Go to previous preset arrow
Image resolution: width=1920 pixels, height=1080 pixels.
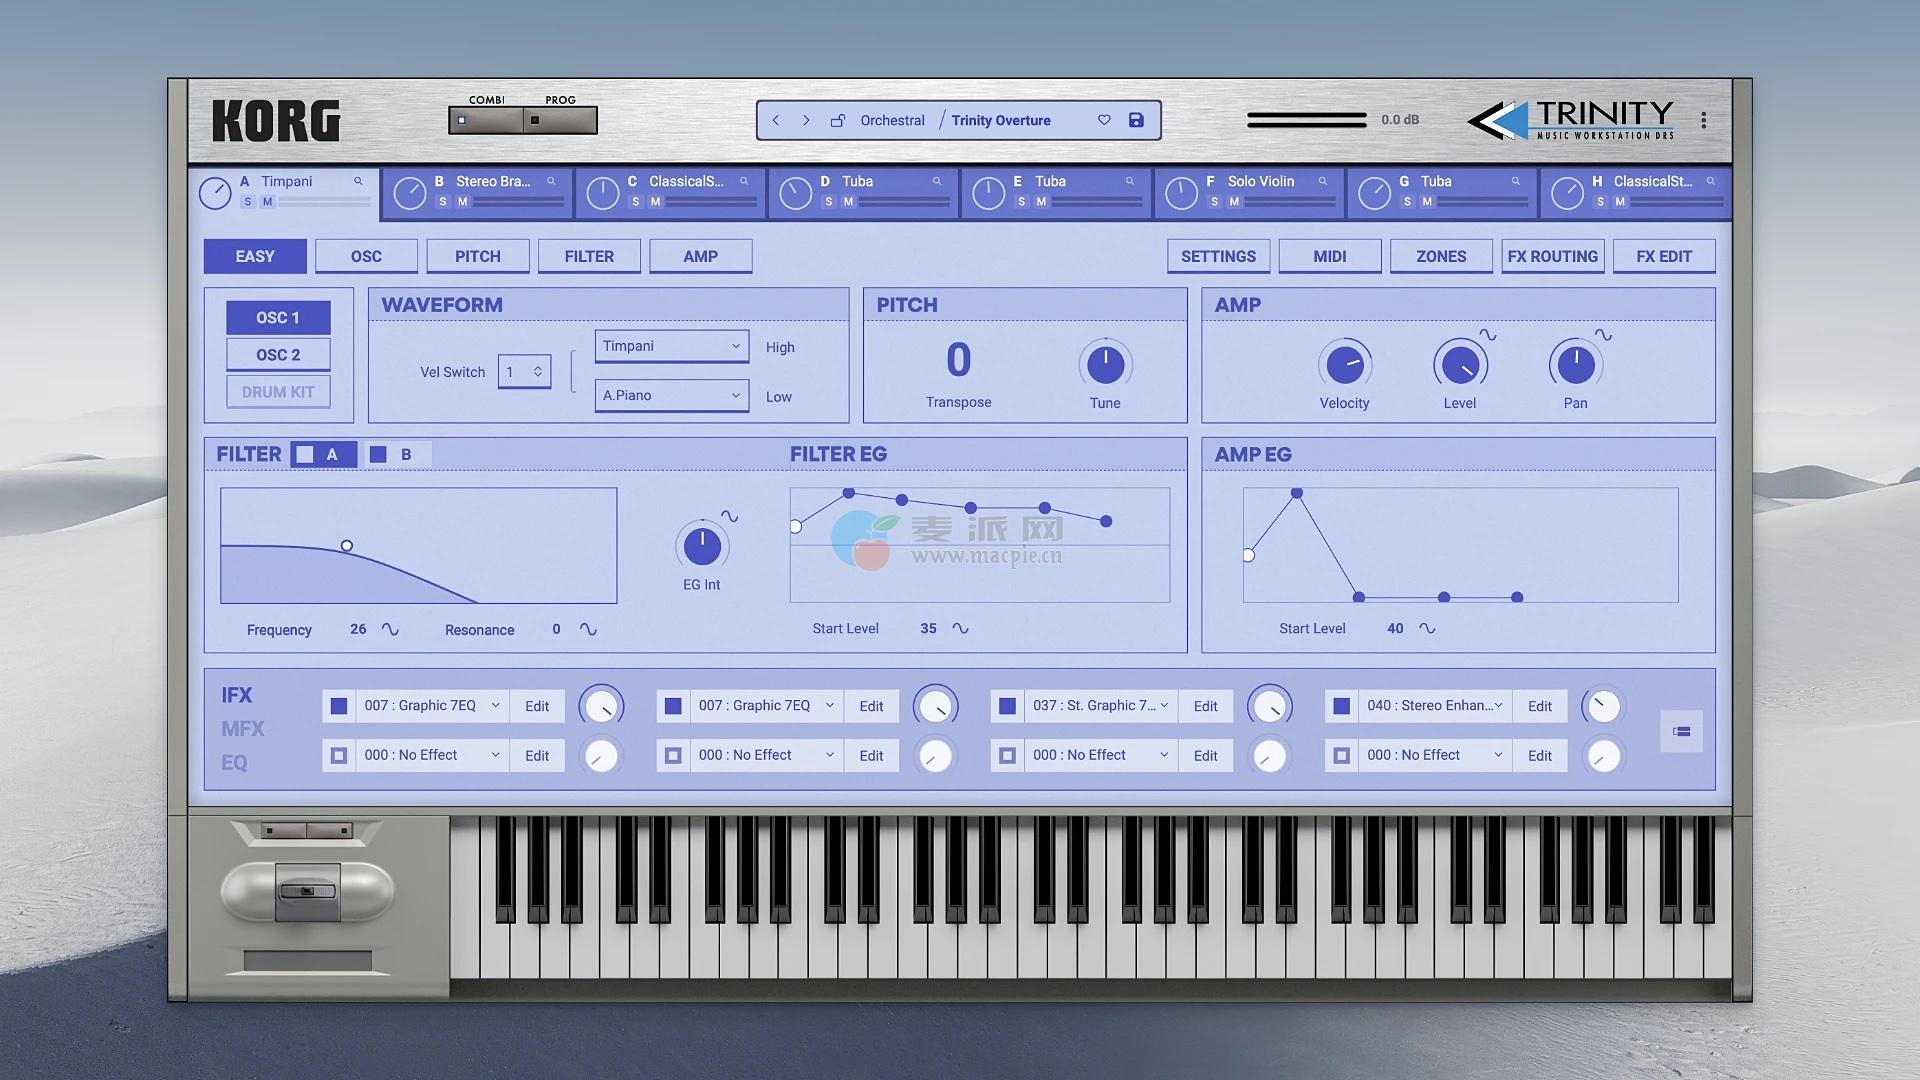[776, 120]
